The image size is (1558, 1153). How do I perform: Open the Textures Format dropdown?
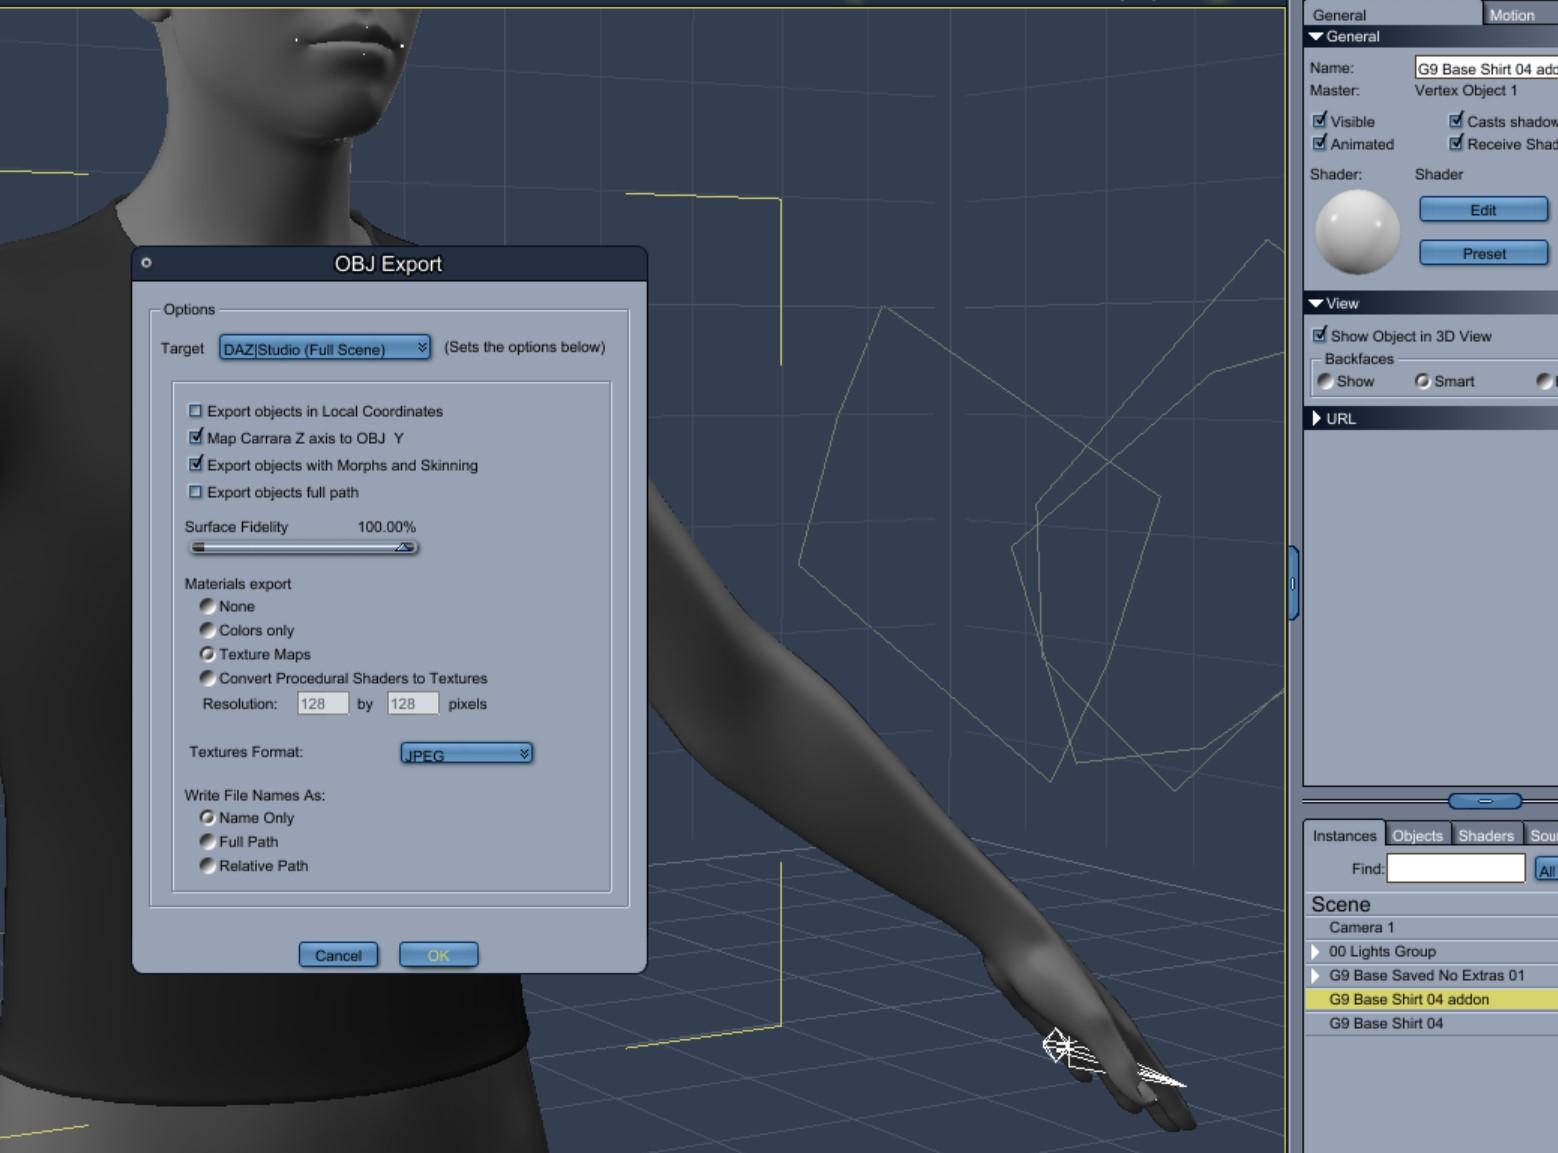pos(466,754)
